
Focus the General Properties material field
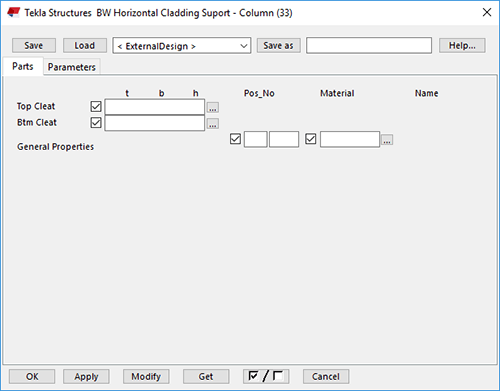point(350,139)
